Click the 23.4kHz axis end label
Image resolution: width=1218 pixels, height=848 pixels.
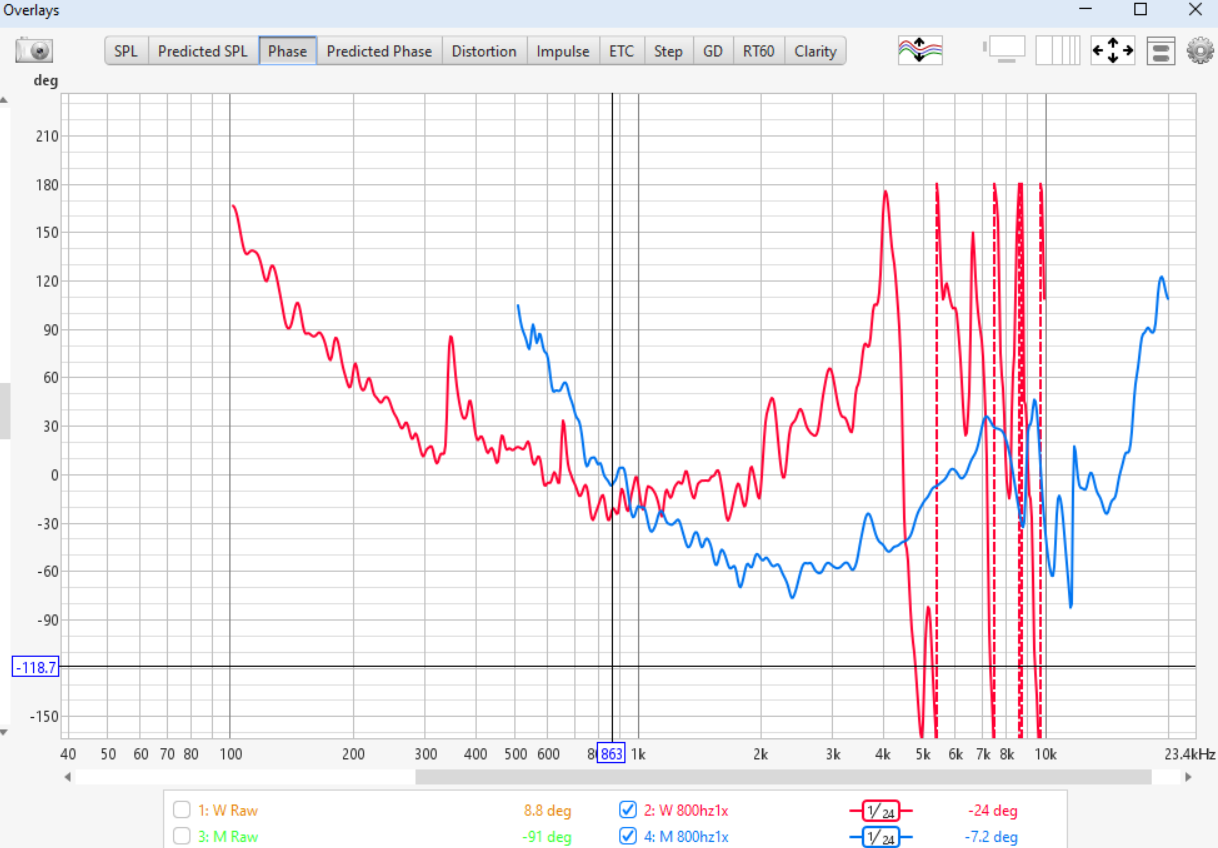pyautogui.click(x=1190, y=754)
